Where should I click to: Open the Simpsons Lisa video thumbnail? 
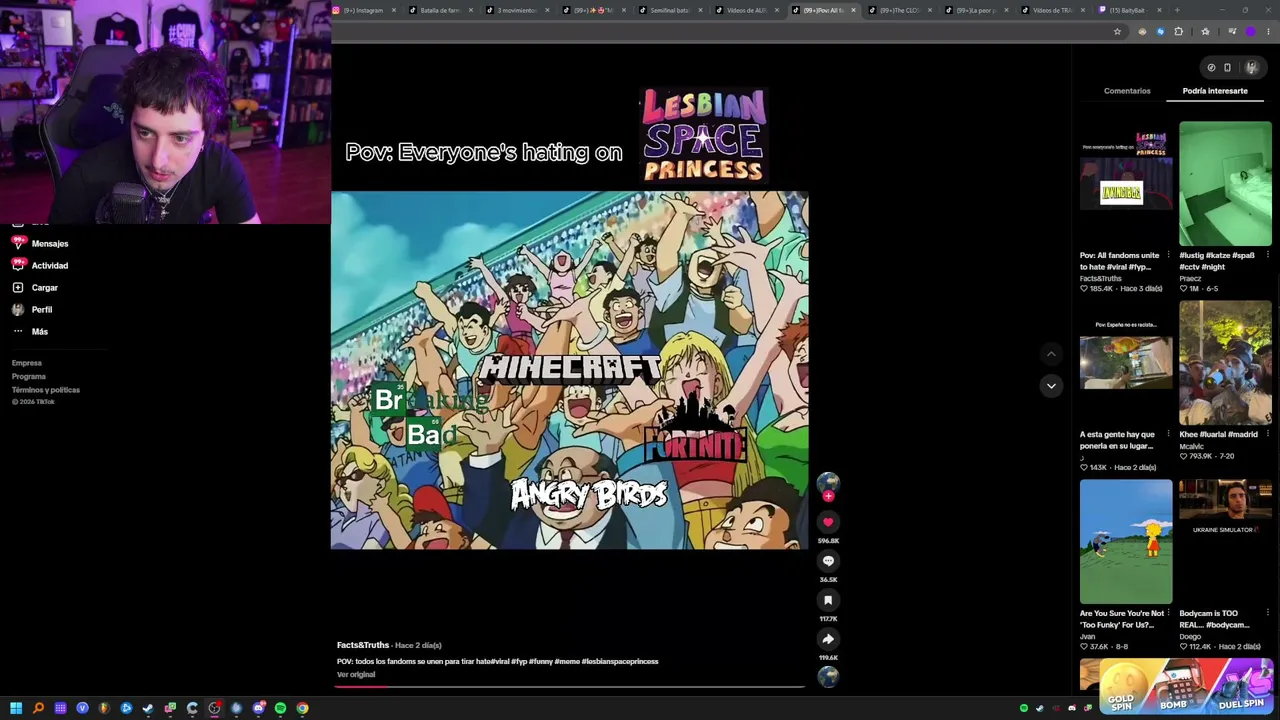tap(1126, 542)
